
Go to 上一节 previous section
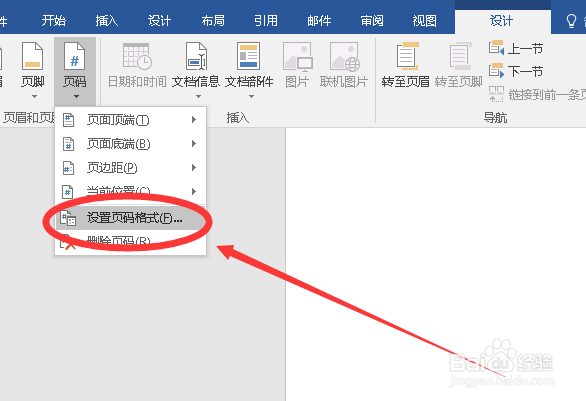click(x=516, y=48)
